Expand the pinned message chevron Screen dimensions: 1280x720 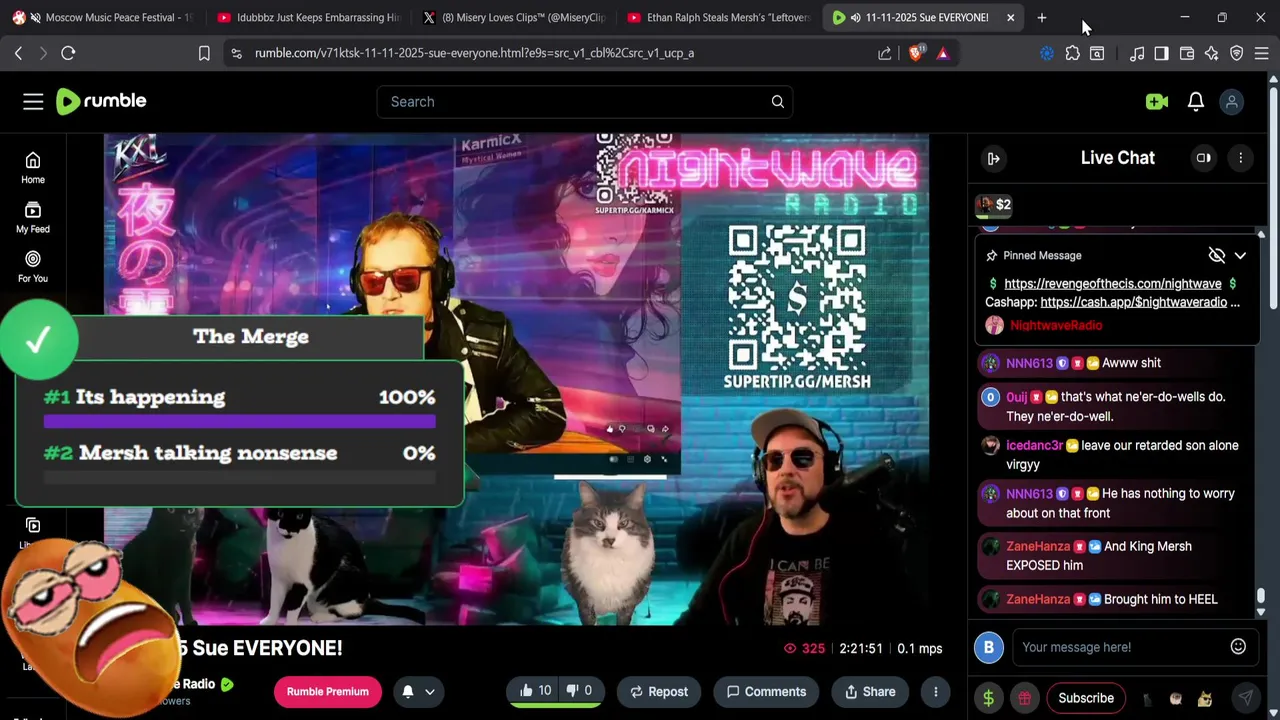click(1240, 255)
